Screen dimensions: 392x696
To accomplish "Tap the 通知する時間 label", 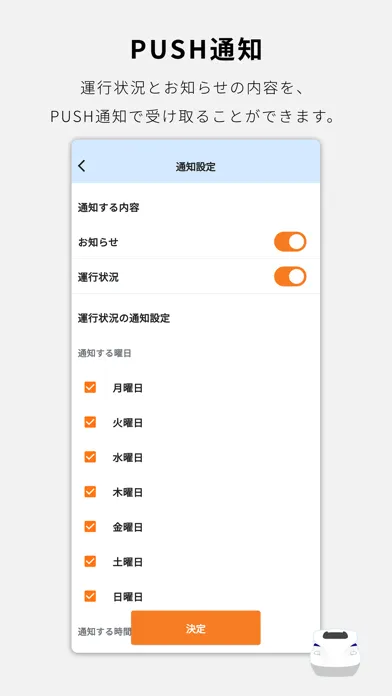I will click(x=104, y=632).
